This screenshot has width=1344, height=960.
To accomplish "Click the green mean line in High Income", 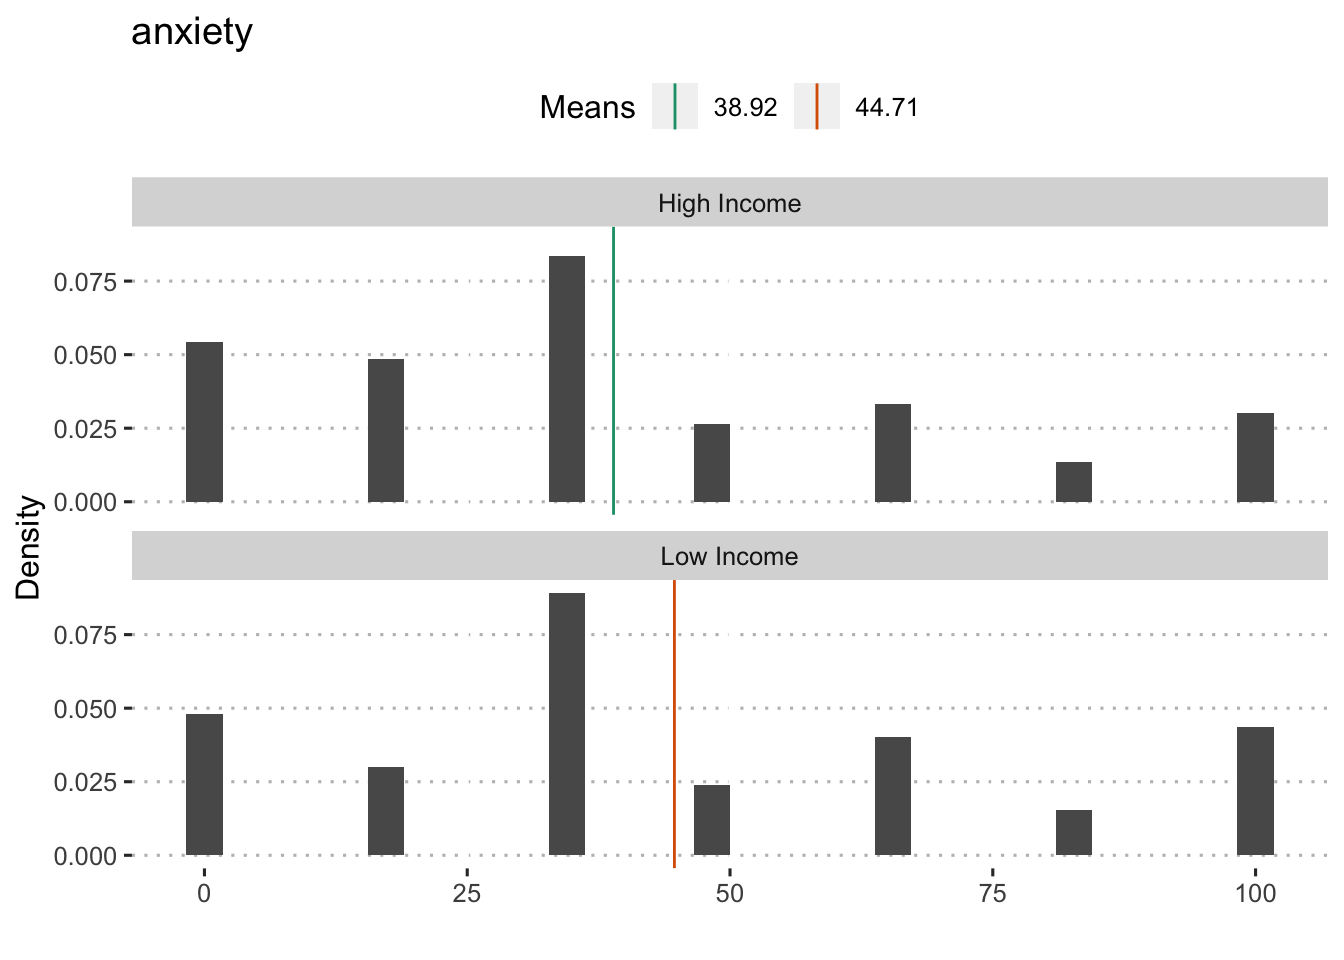I will click(613, 370).
